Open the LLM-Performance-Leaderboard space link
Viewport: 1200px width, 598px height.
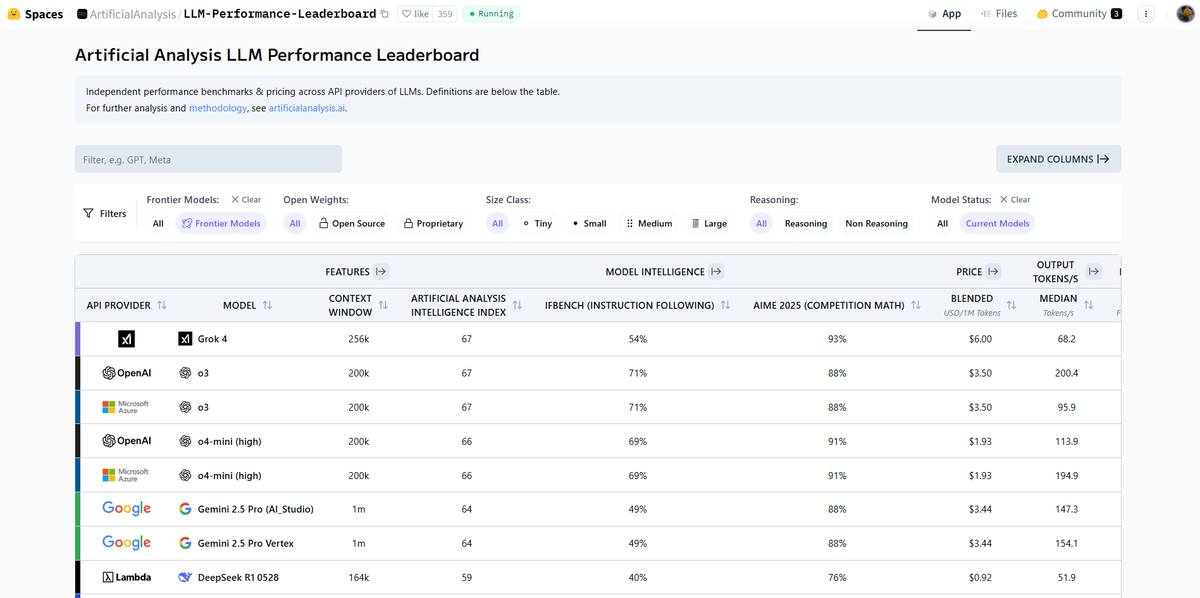(x=280, y=14)
